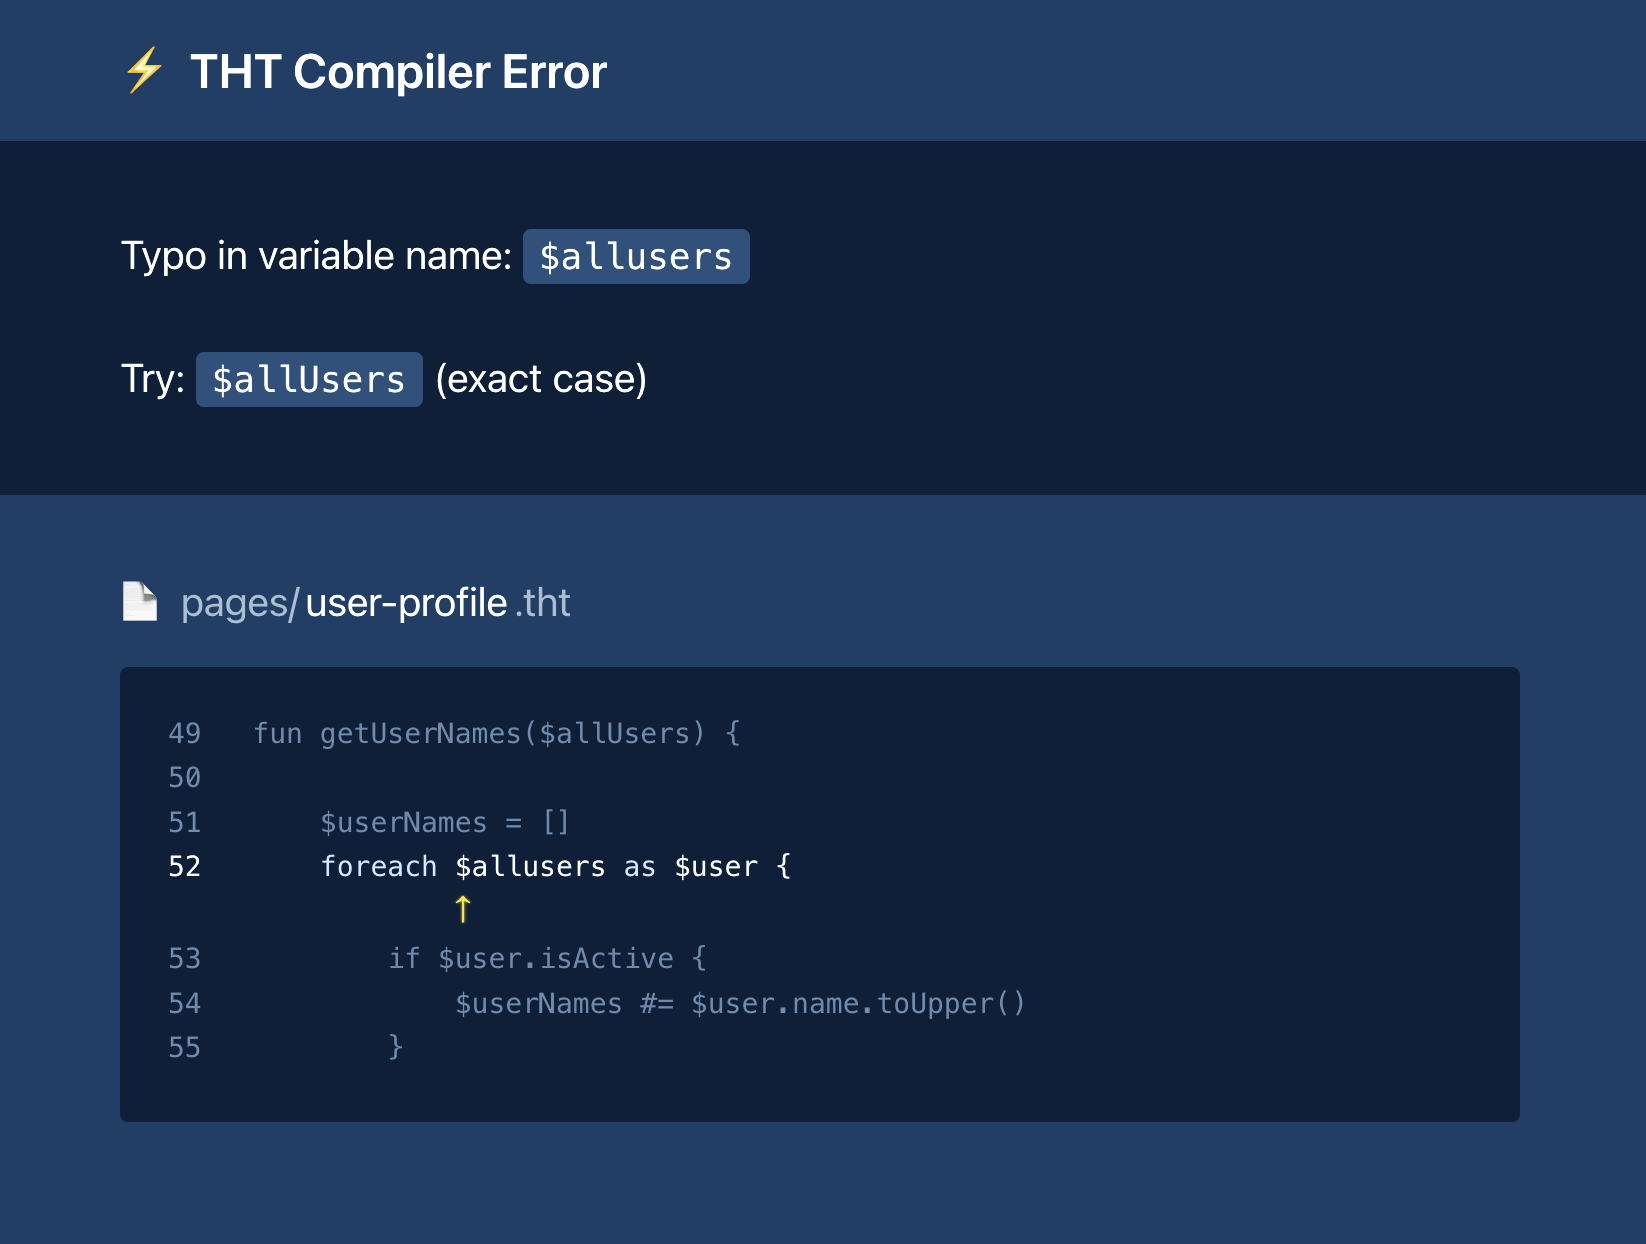
Task: Select the suggested $allUsers badge
Action: tap(309, 380)
